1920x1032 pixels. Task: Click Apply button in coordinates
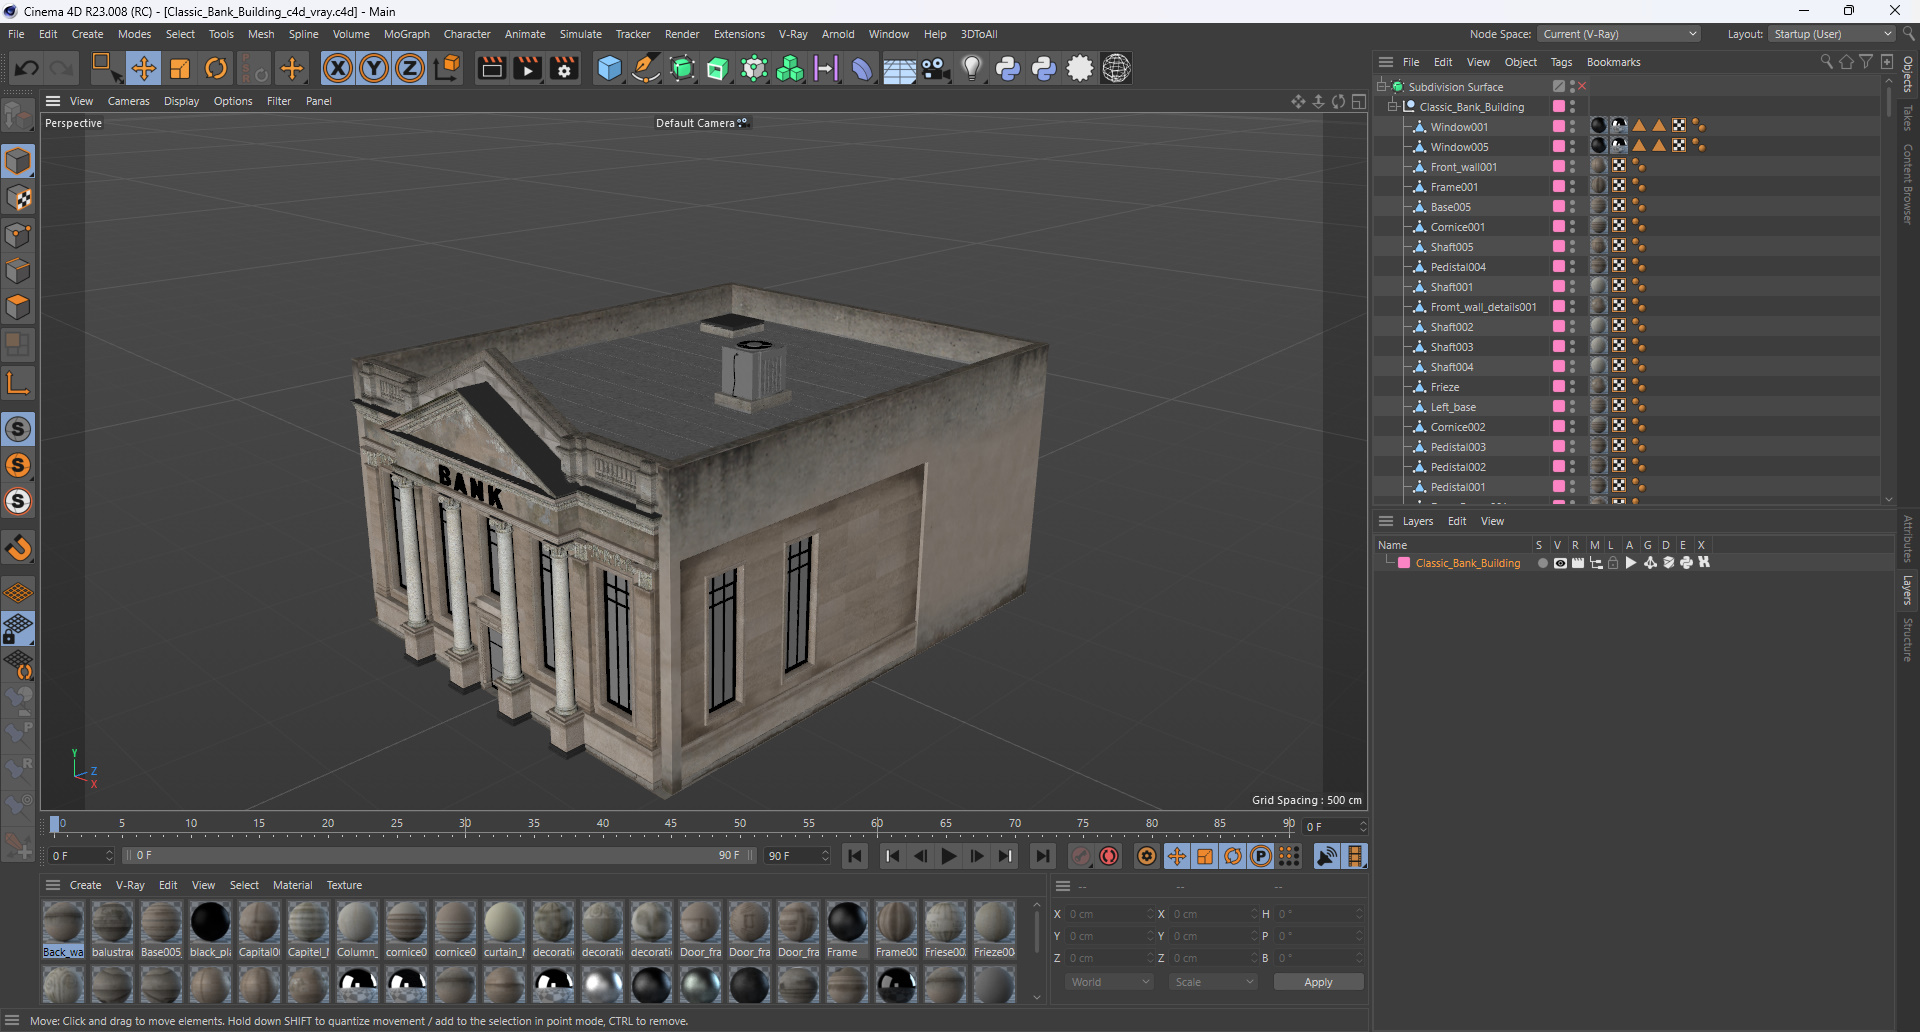1318,982
